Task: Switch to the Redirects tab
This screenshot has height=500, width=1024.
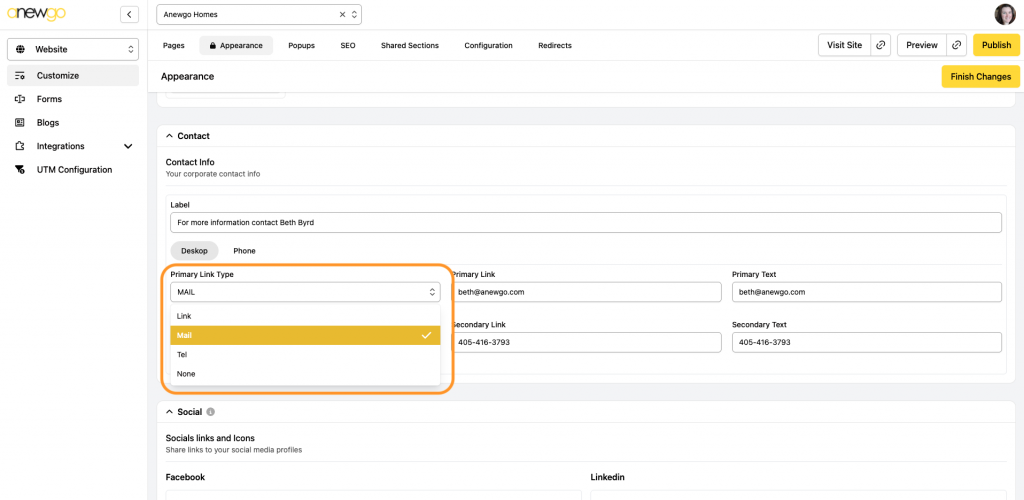Action: click(555, 45)
